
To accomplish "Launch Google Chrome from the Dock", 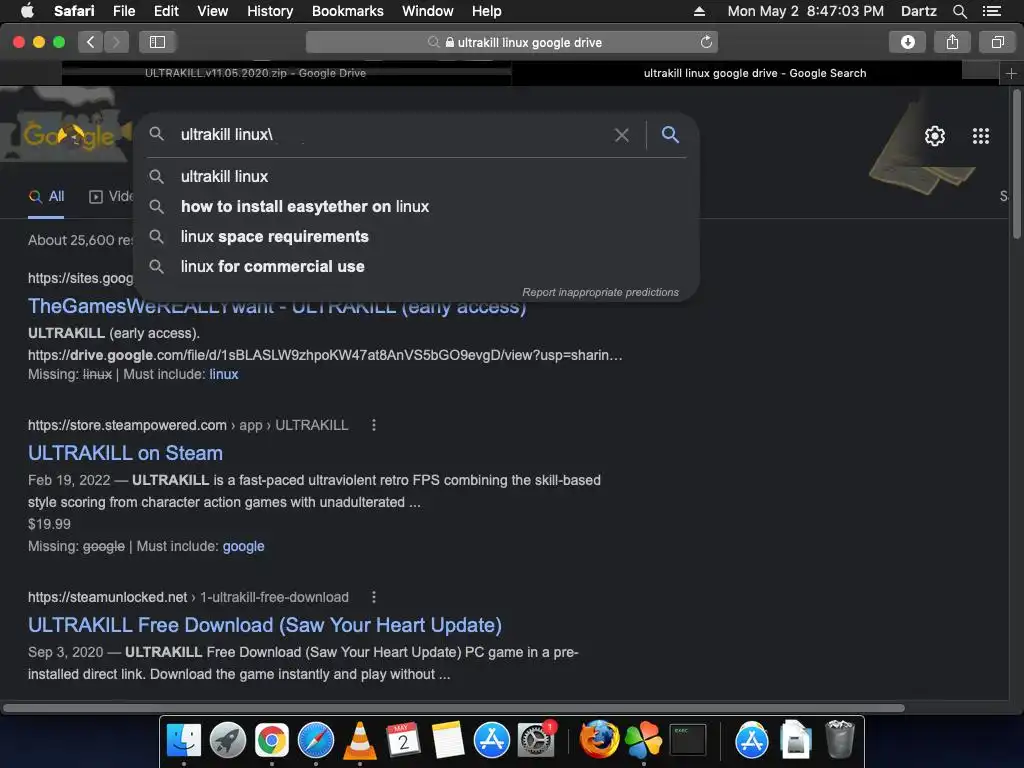I will [272, 741].
